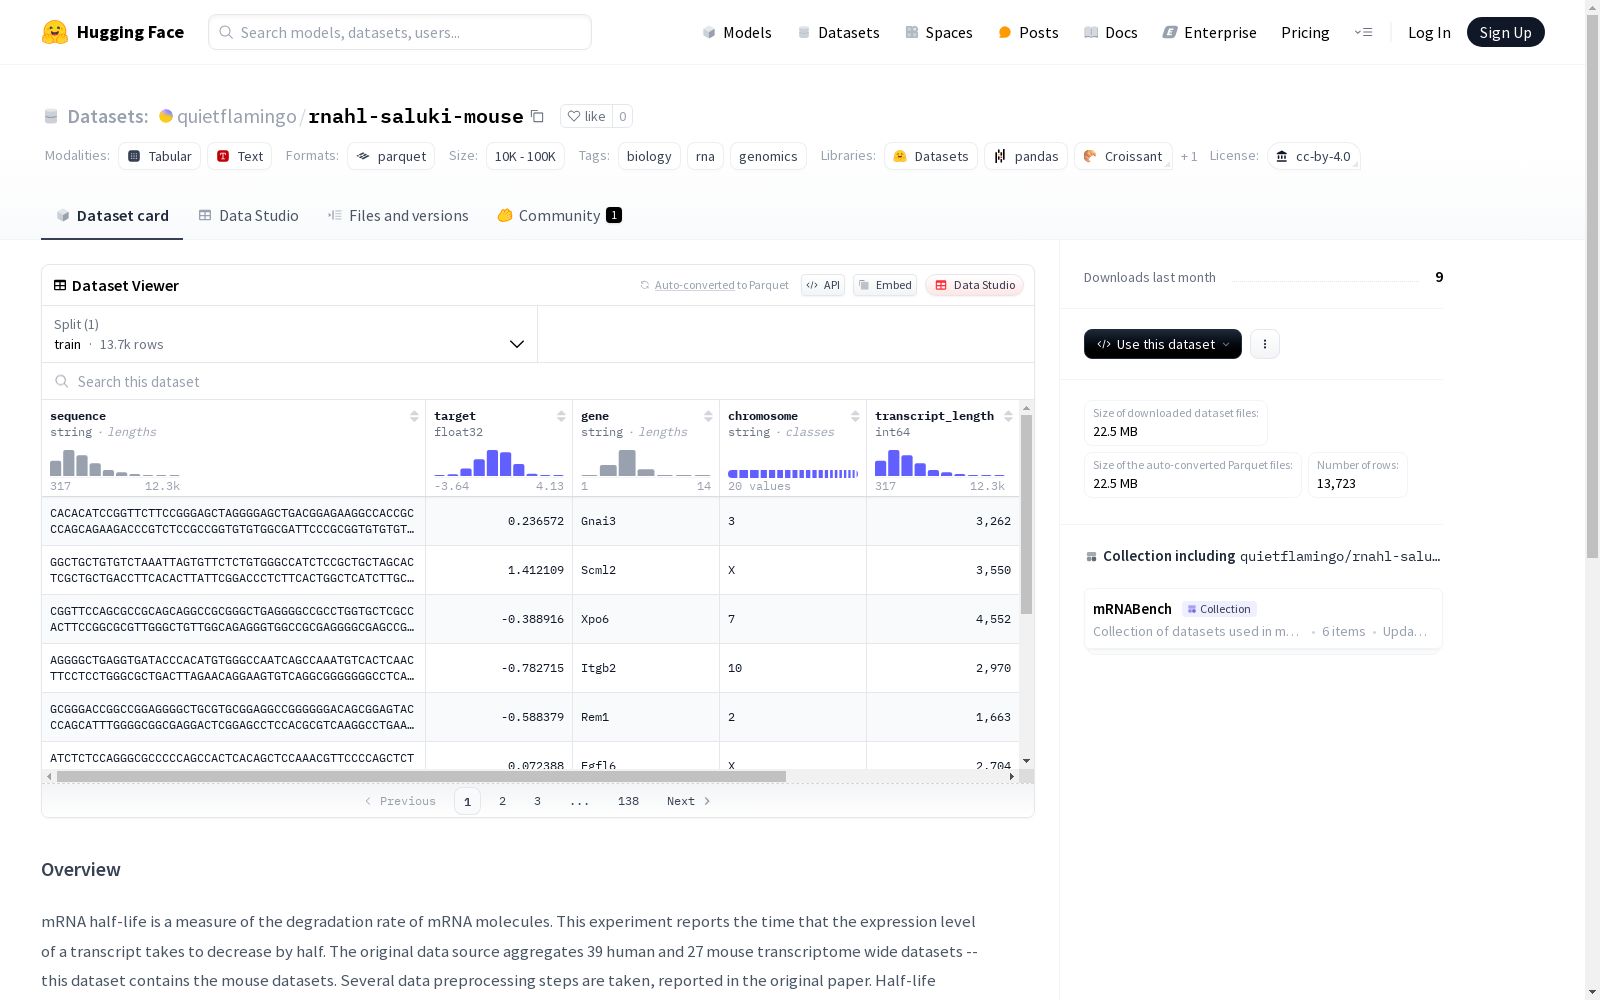Image resolution: width=1600 pixels, height=1000 pixels.
Task: Select the 10K - 100K size tag
Action: (525, 156)
